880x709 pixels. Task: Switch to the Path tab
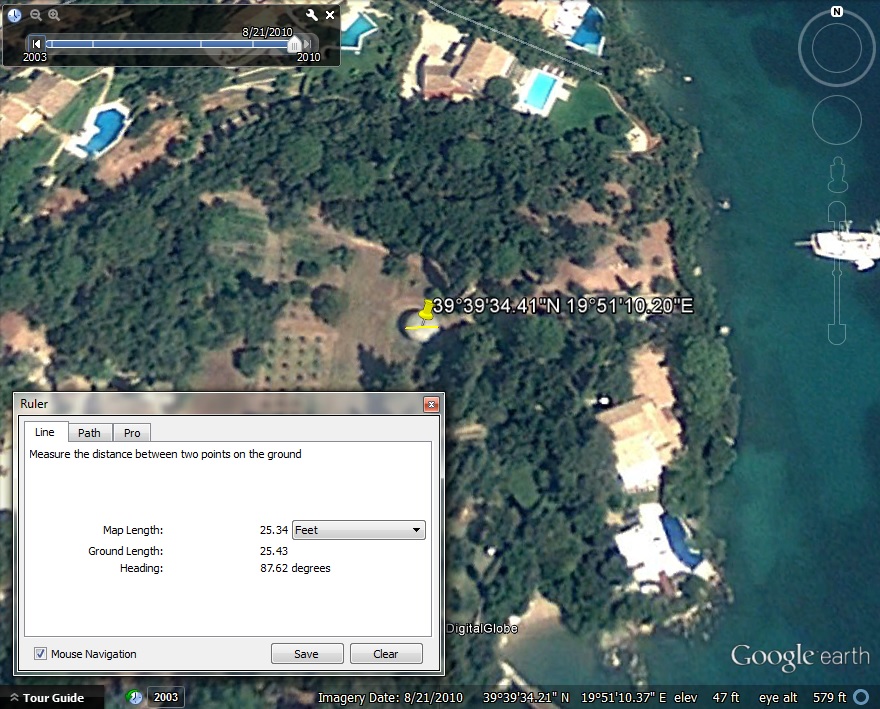(90, 433)
